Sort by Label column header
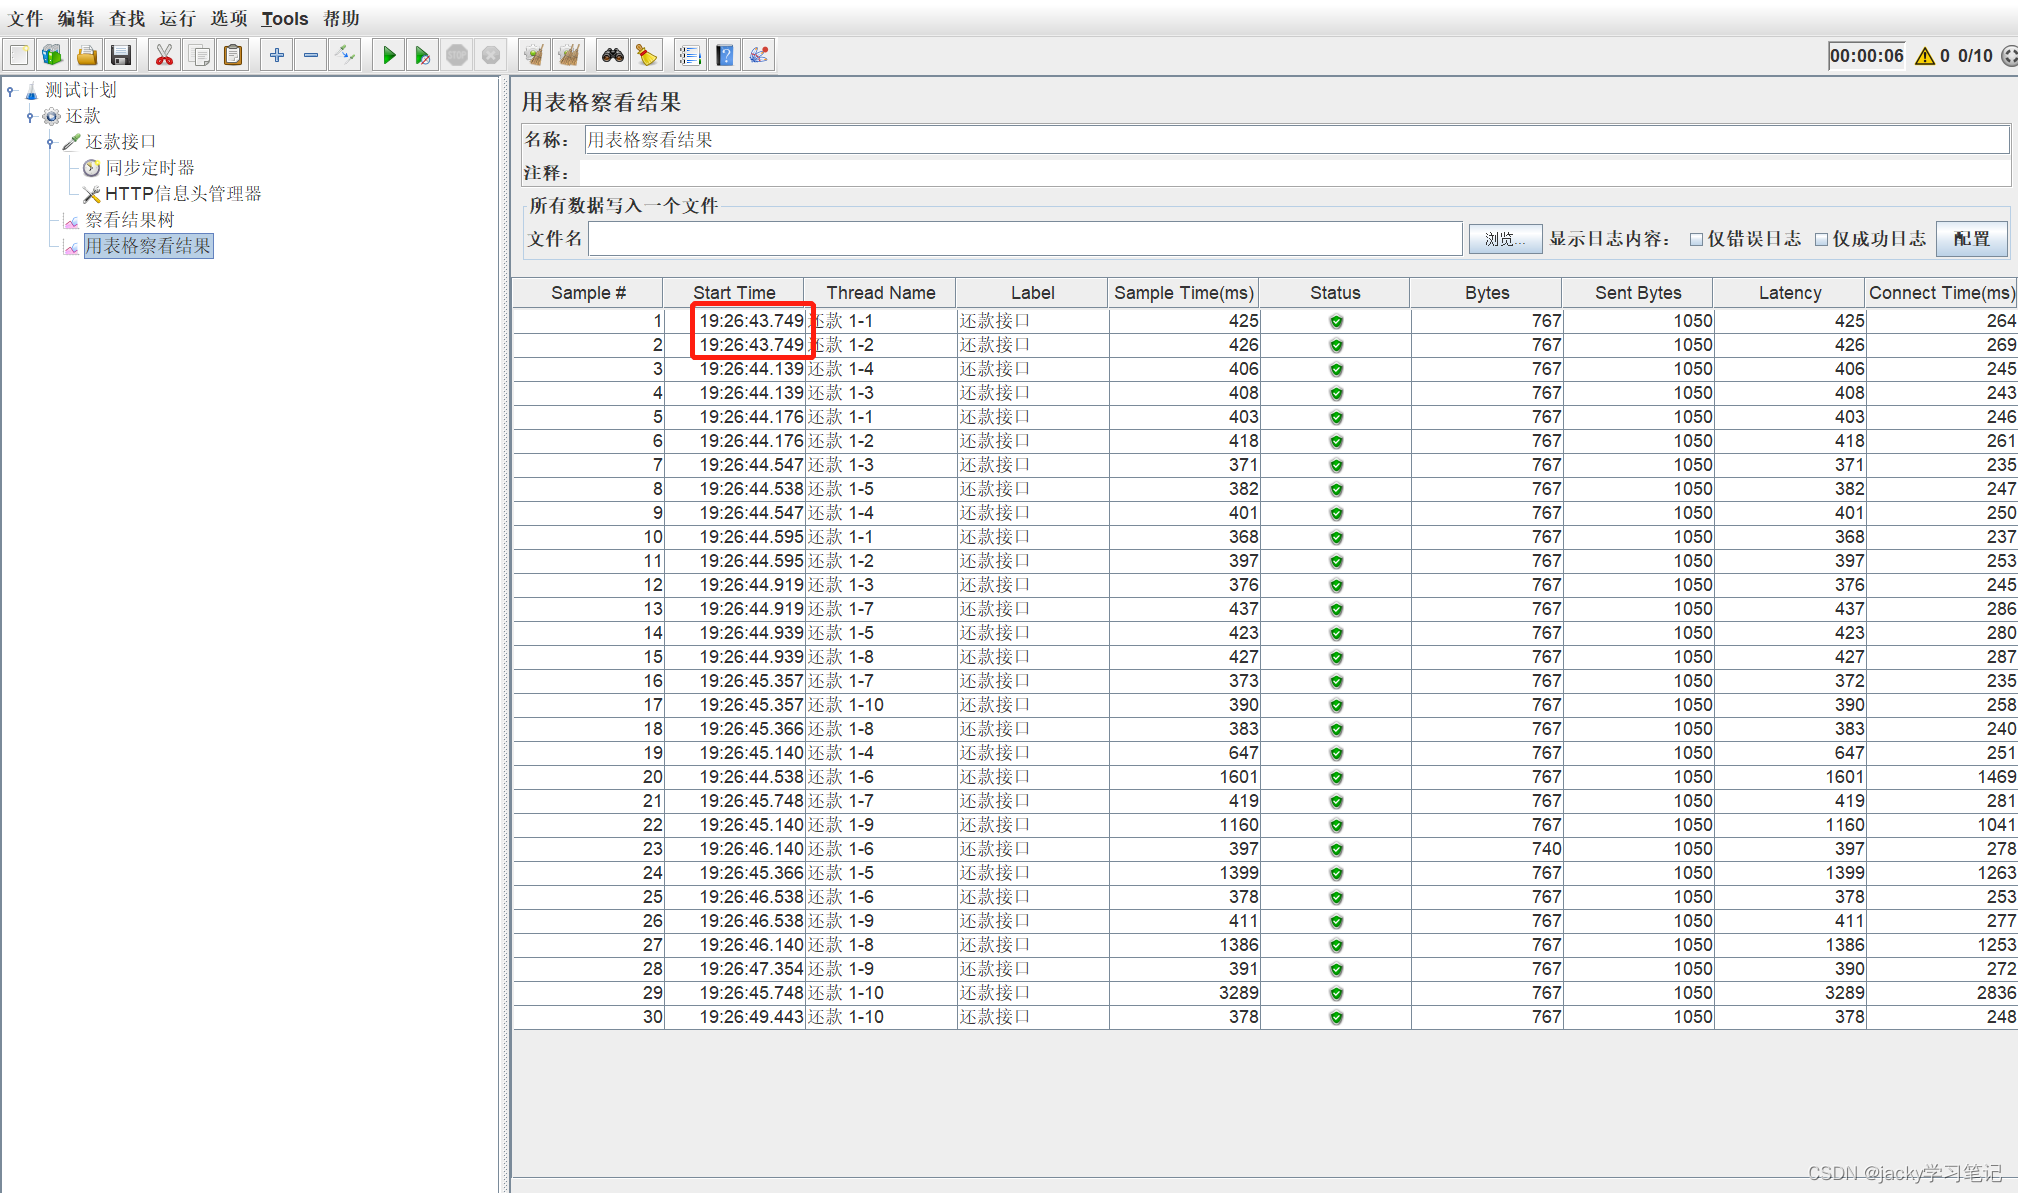 coord(1032,293)
